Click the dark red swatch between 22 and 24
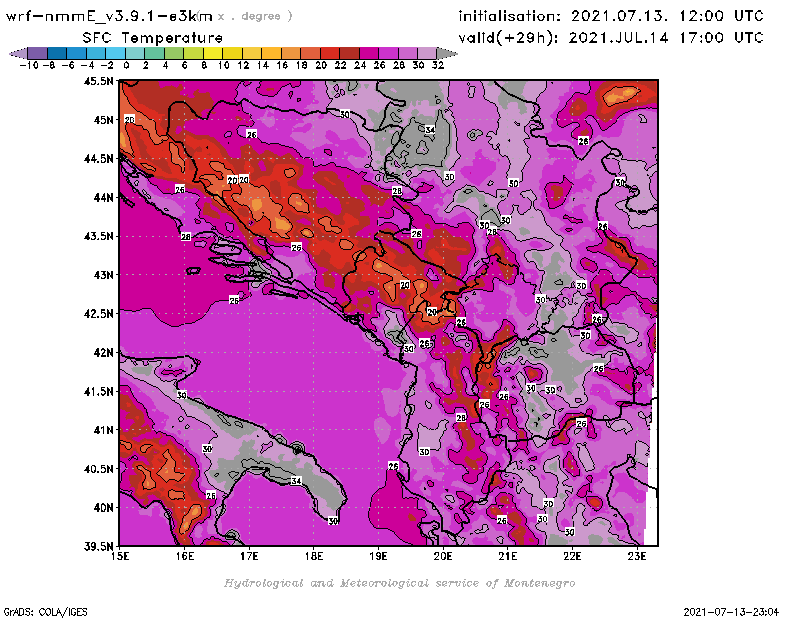Viewport: 800px width, 618px height. 349,53
